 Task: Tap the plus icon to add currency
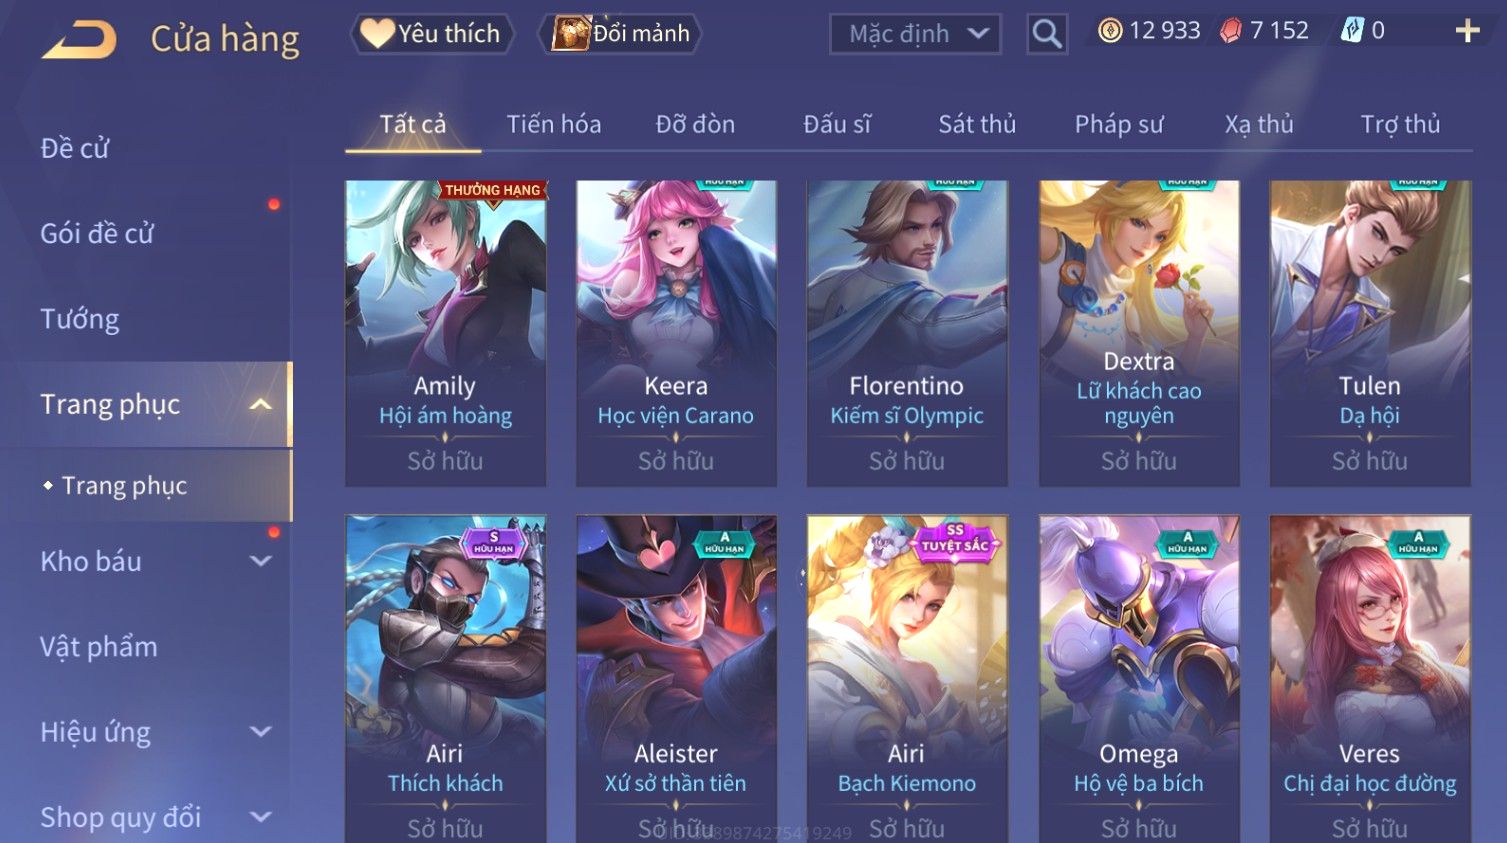click(x=1467, y=31)
